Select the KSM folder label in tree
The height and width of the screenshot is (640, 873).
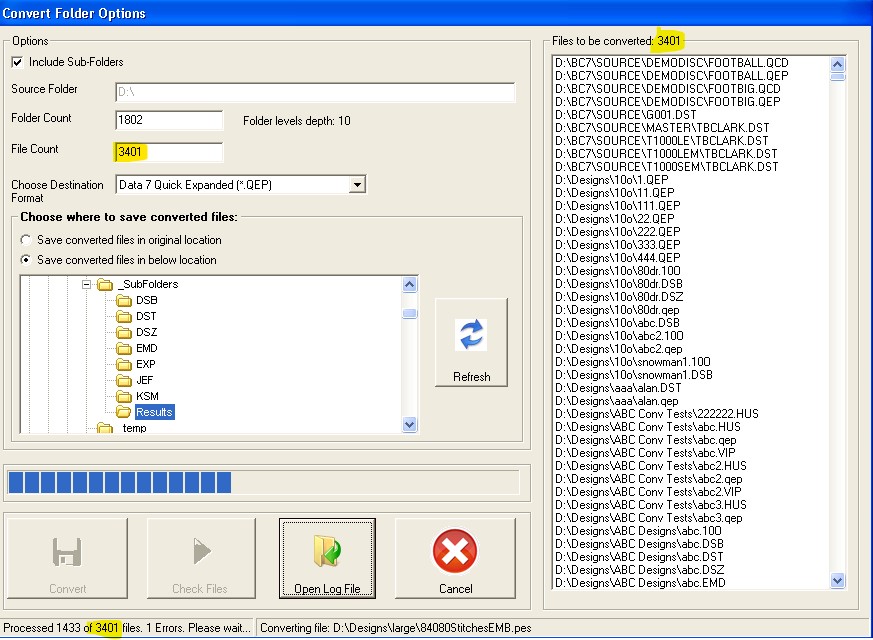[148, 396]
